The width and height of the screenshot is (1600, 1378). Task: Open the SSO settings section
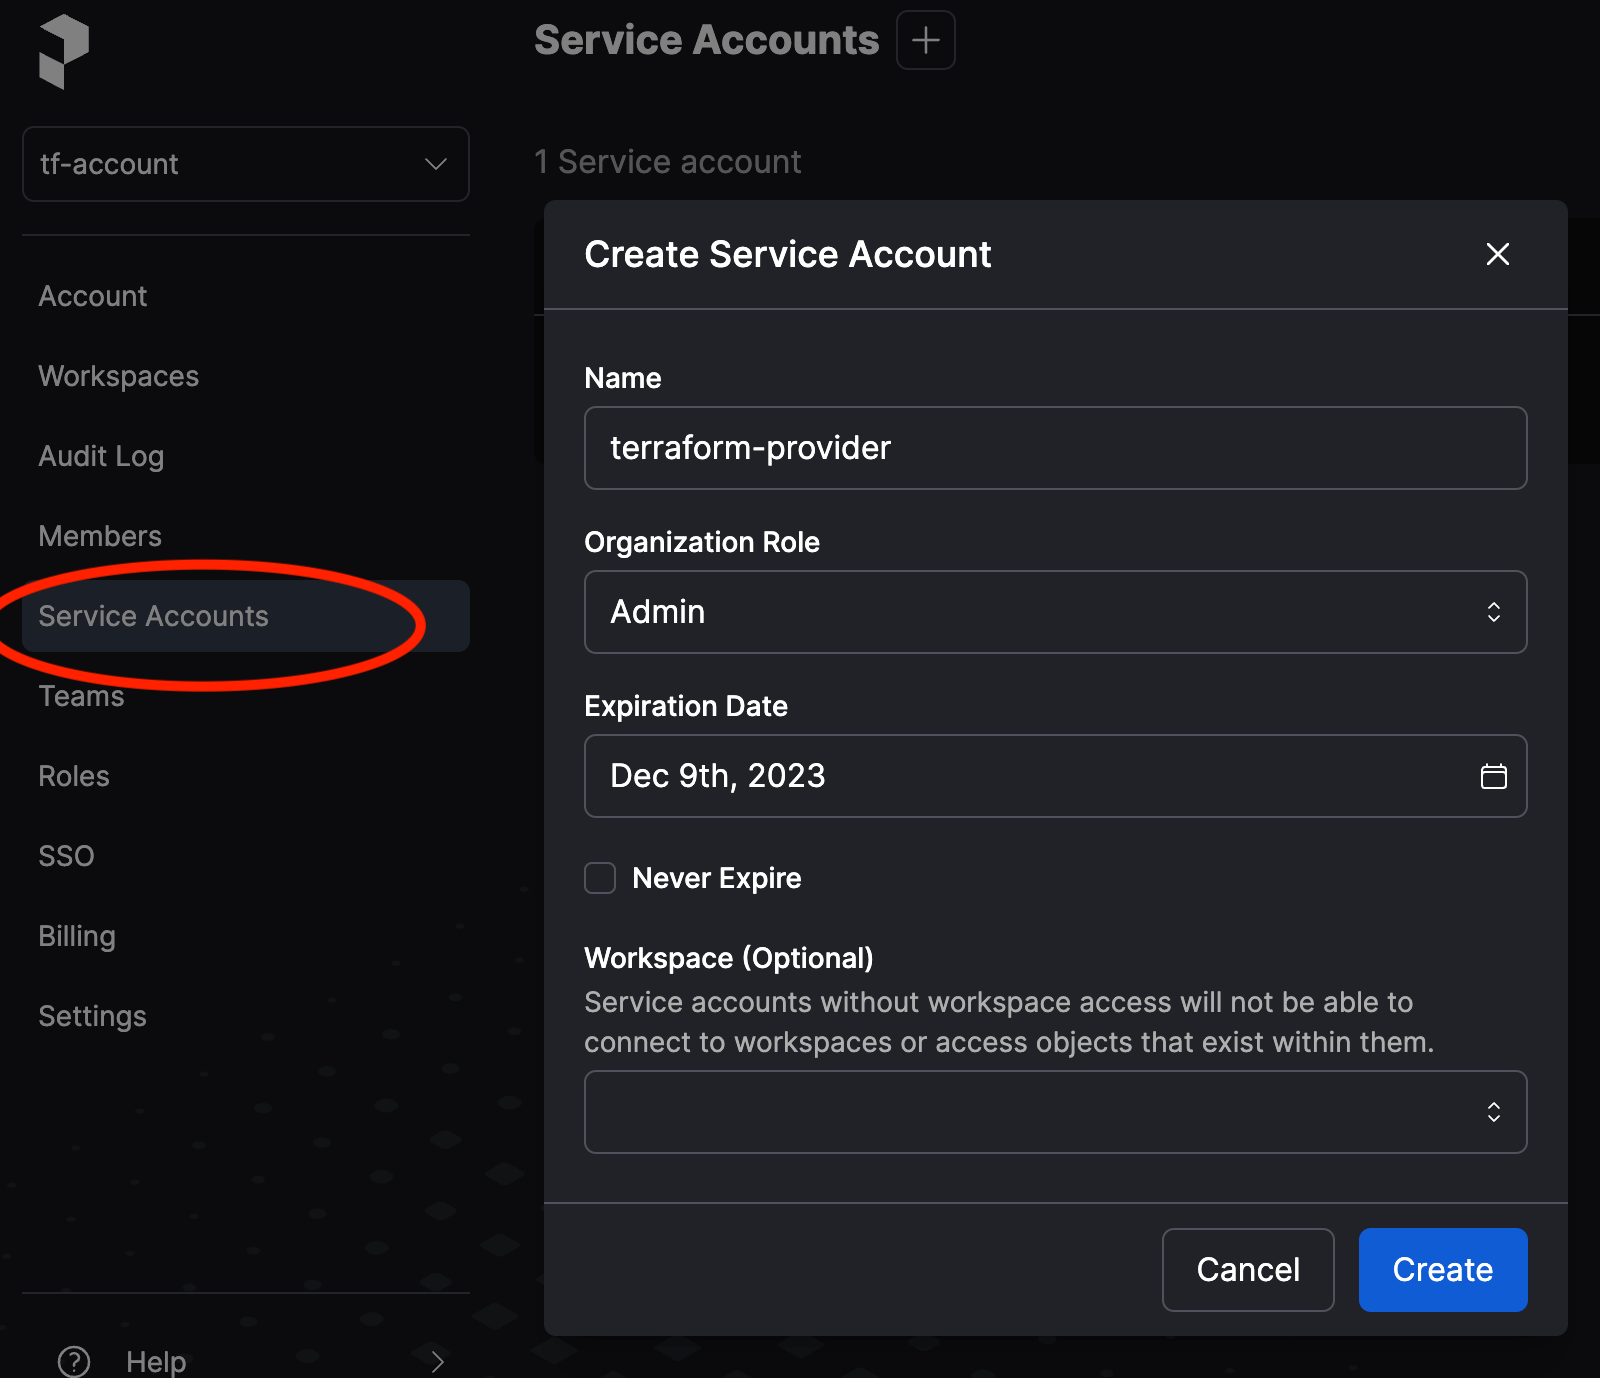click(x=66, y=855)
